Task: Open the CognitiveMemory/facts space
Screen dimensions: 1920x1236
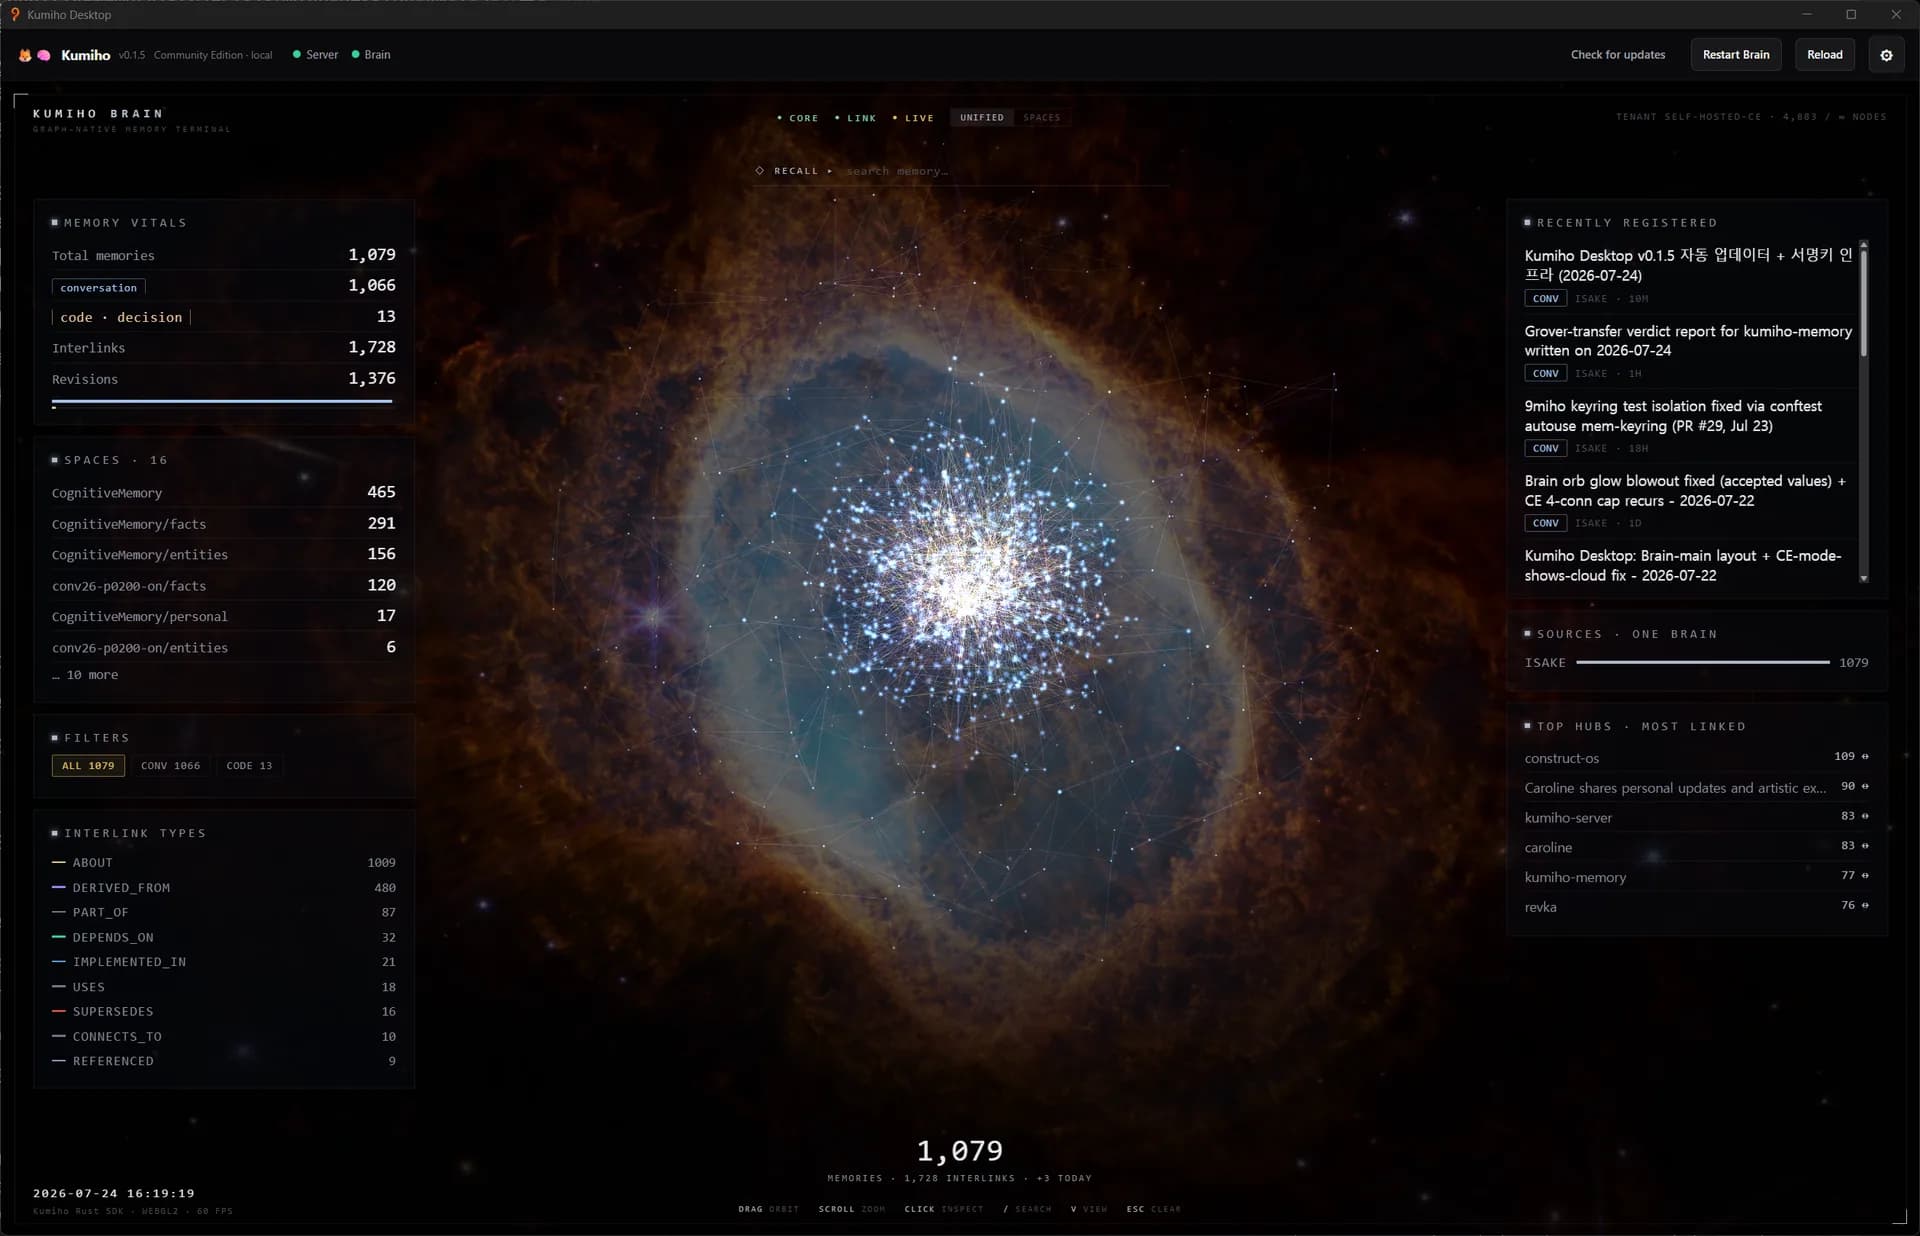Action: click(x=223, y=524)
